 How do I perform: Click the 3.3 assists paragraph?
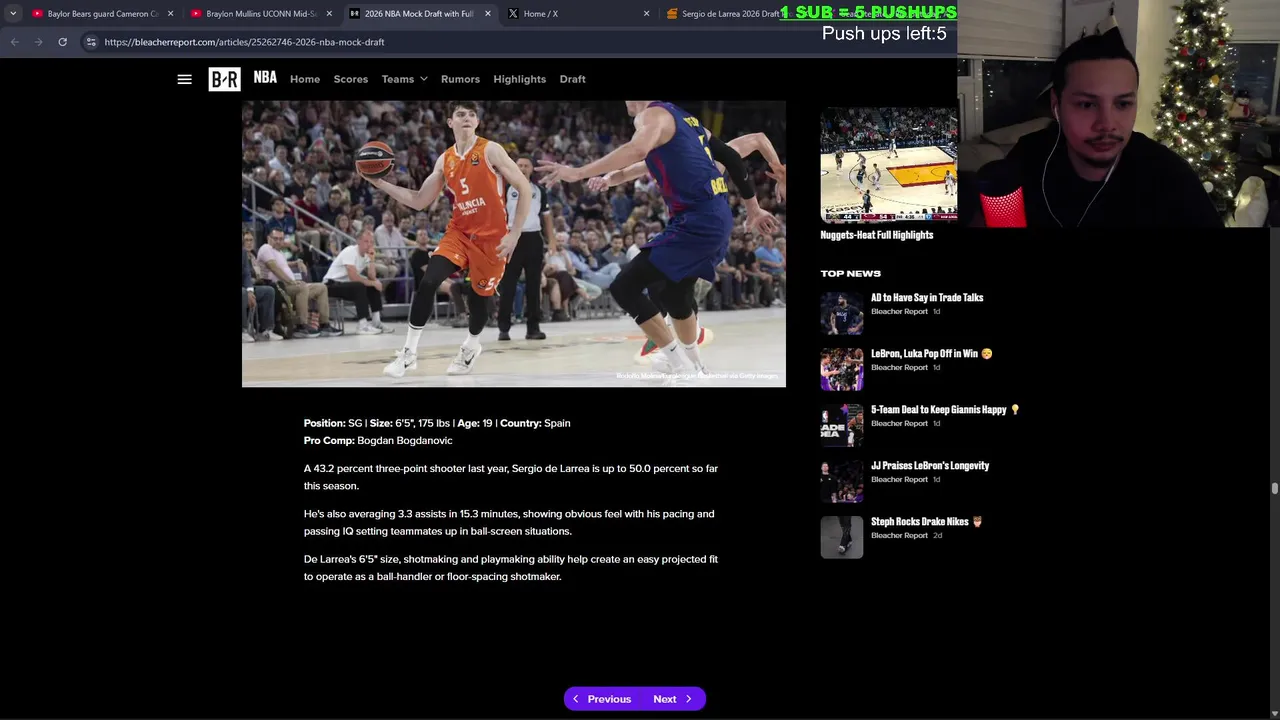coord(509,522)
